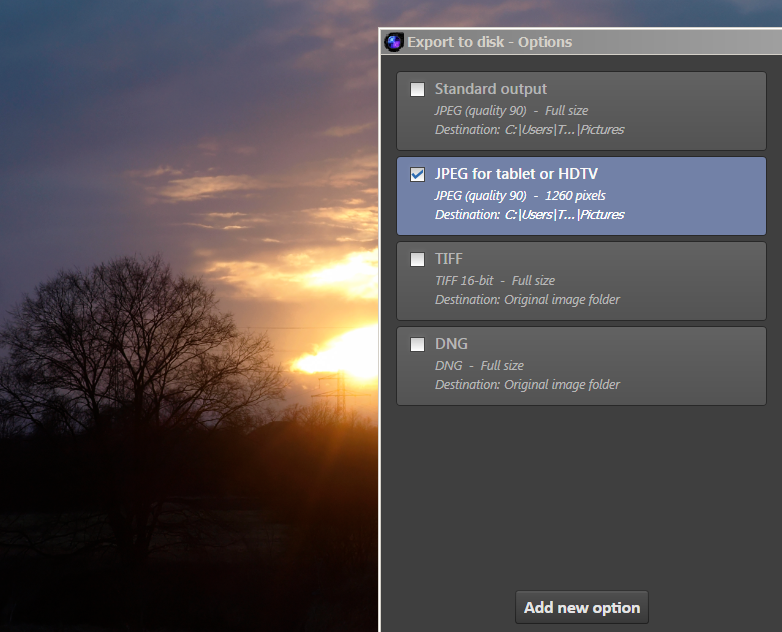The height and width of the screenshot is (632, 782).
Task: Click the TIFF 16-bit Full size description
Action: (x=494, y=281)
